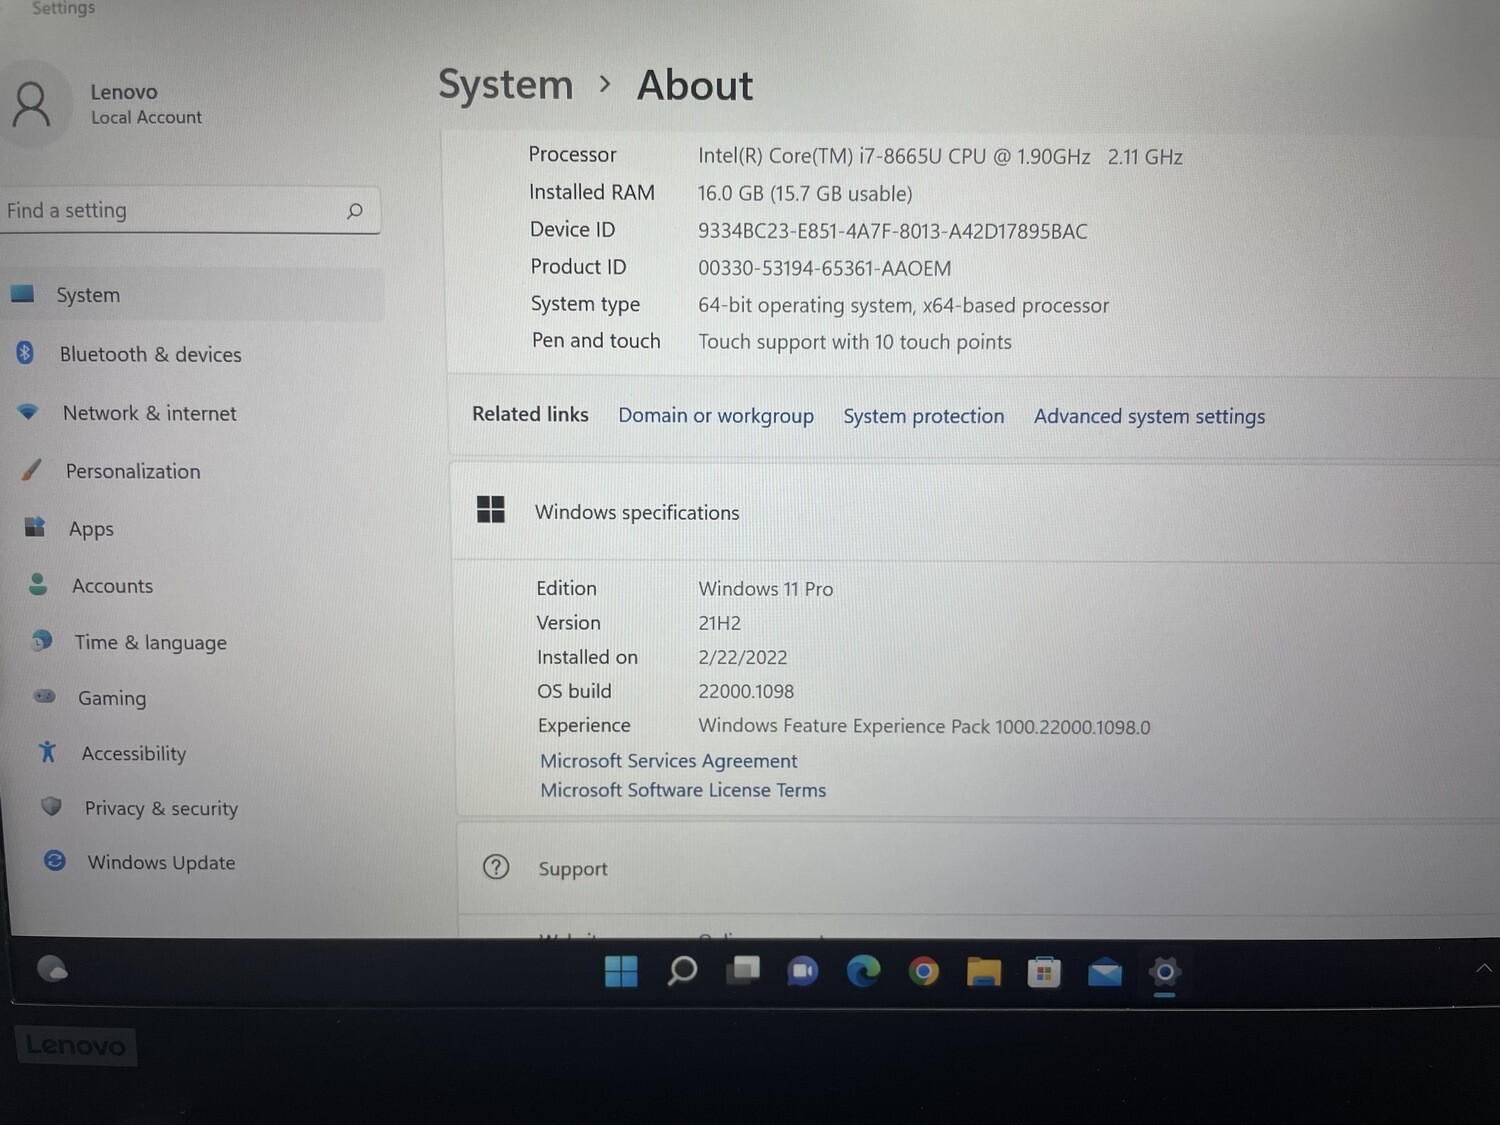Image resolution: width=1500 pixels, height=1125 pixels.
Task: Open Windows Update page
Action: [x=161, y=862]
